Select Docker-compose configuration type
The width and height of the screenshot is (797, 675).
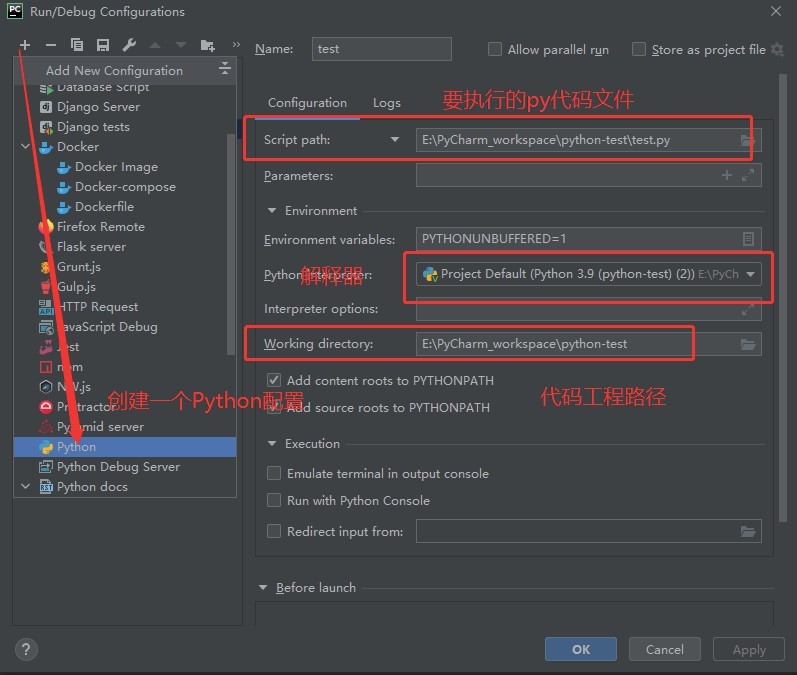click(x=125, y=187)
